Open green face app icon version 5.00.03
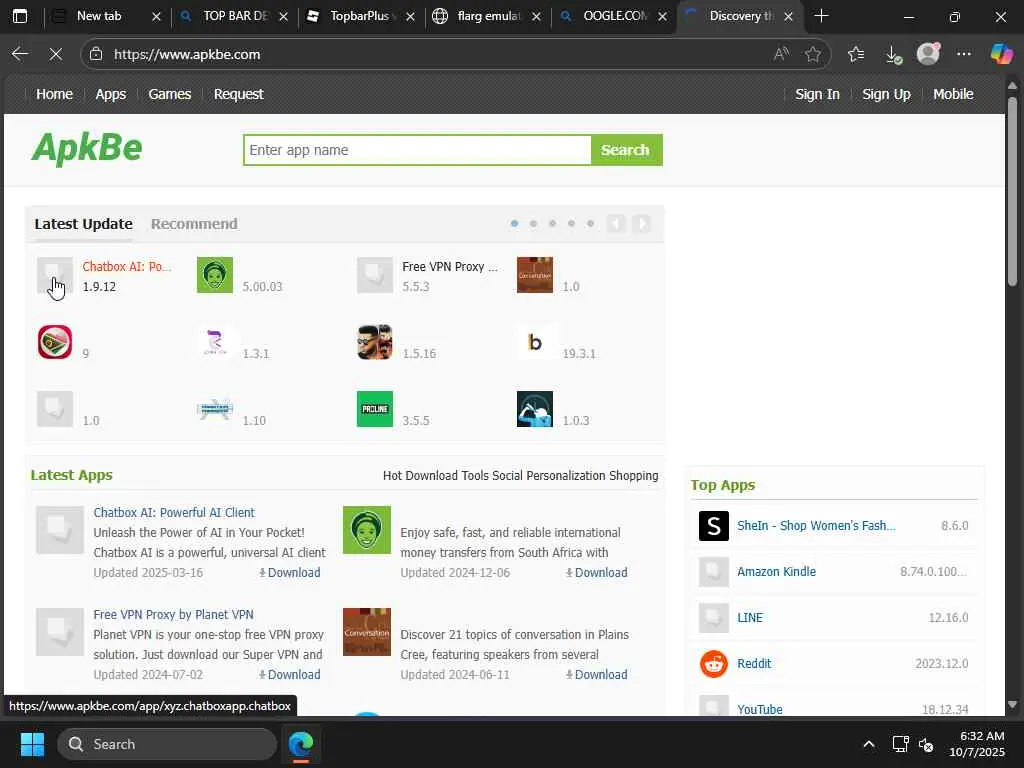This screenshot has width=1024, height=768. [215, 275]
